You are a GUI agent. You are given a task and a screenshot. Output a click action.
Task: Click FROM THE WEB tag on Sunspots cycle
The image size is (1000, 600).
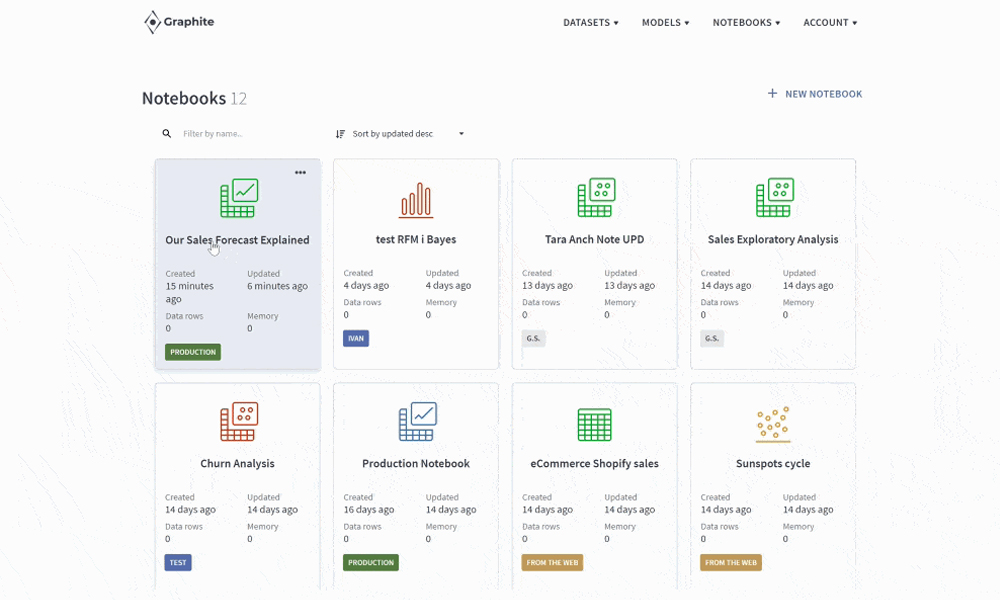coord(731,562)
